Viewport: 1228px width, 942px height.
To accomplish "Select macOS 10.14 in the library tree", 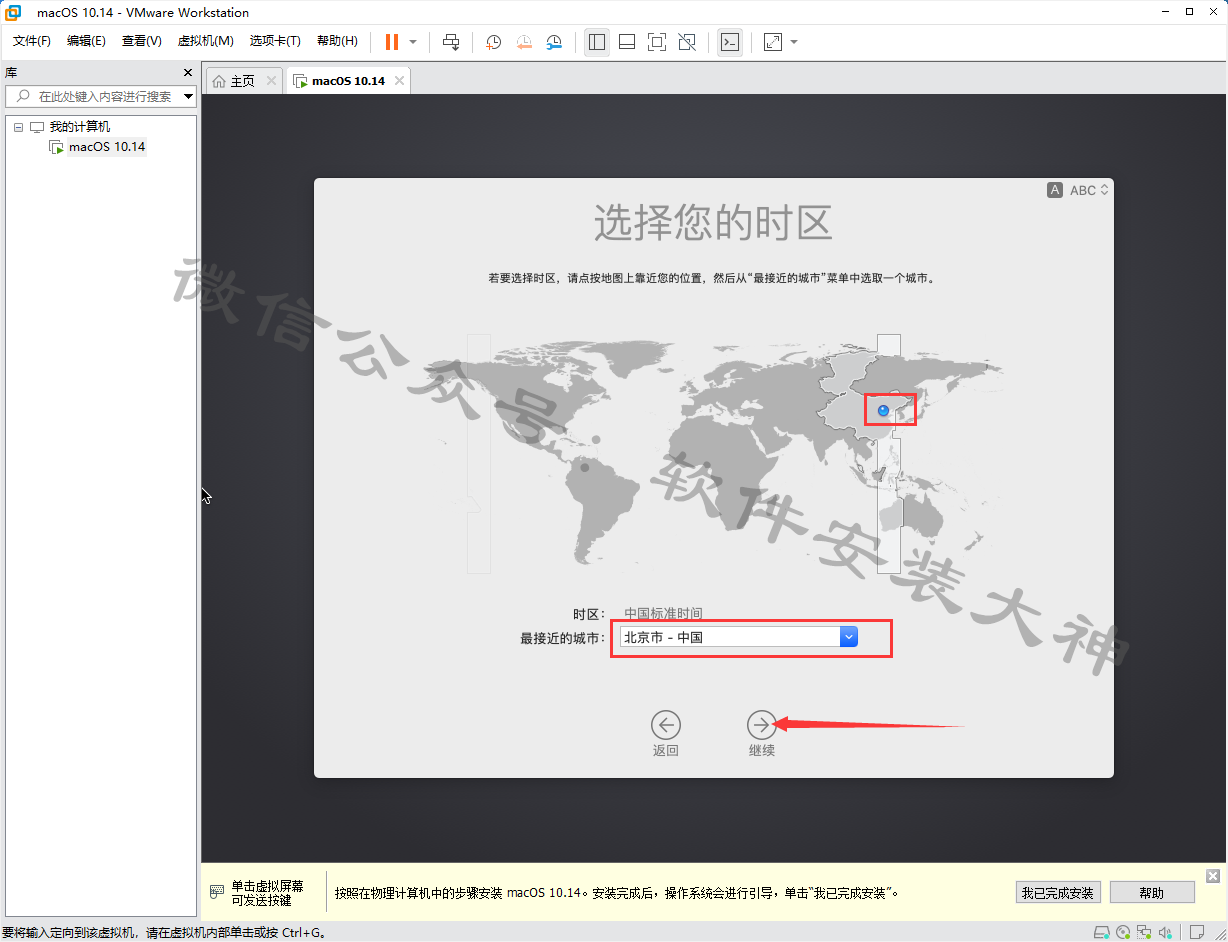I will (107, 147).
